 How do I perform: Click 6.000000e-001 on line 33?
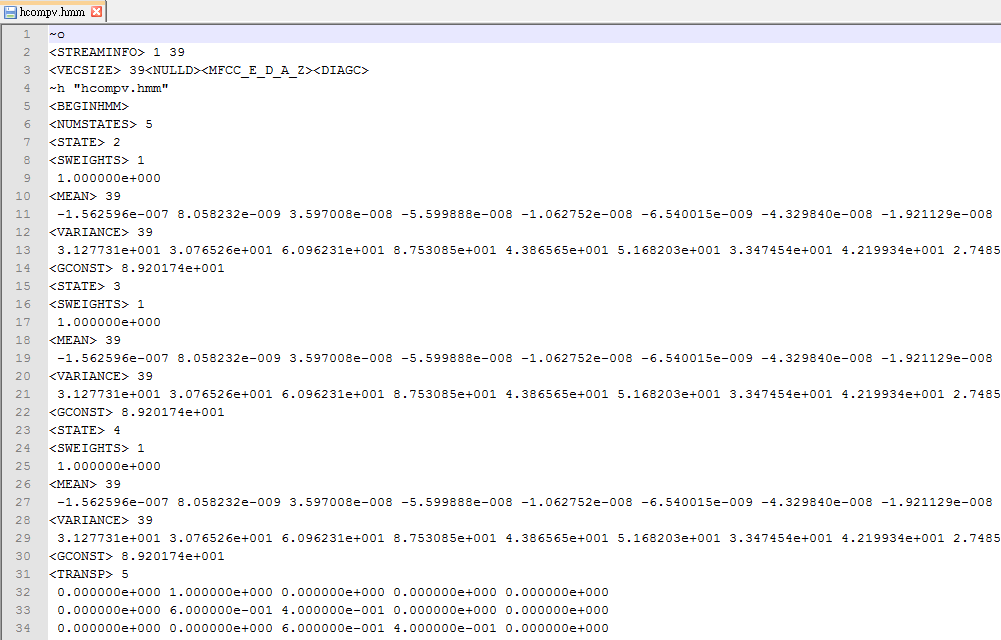(x=221, y=610)
